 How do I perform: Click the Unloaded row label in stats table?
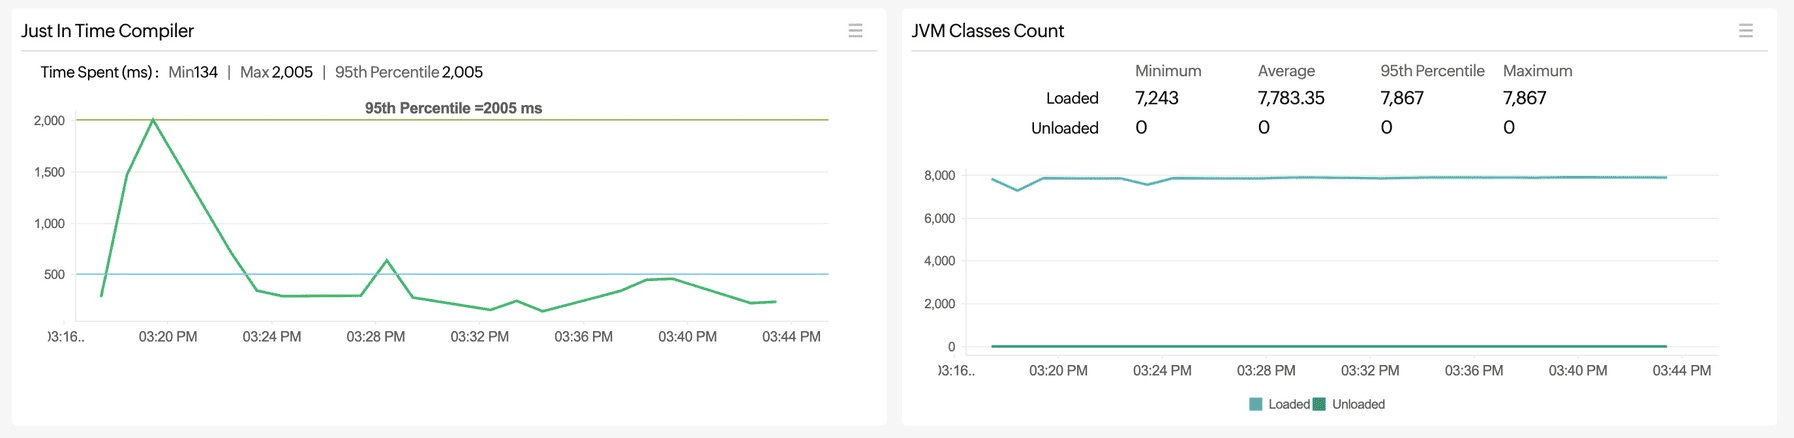1064,128
